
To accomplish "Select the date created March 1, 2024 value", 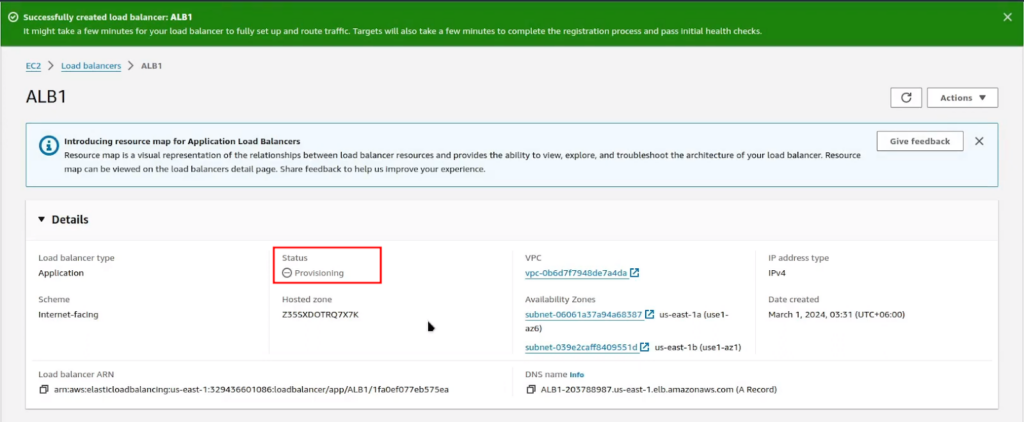I will [x=837, y=314].
